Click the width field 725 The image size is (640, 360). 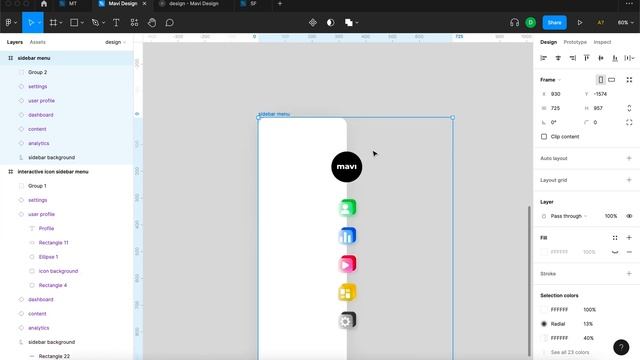[559, 108]
